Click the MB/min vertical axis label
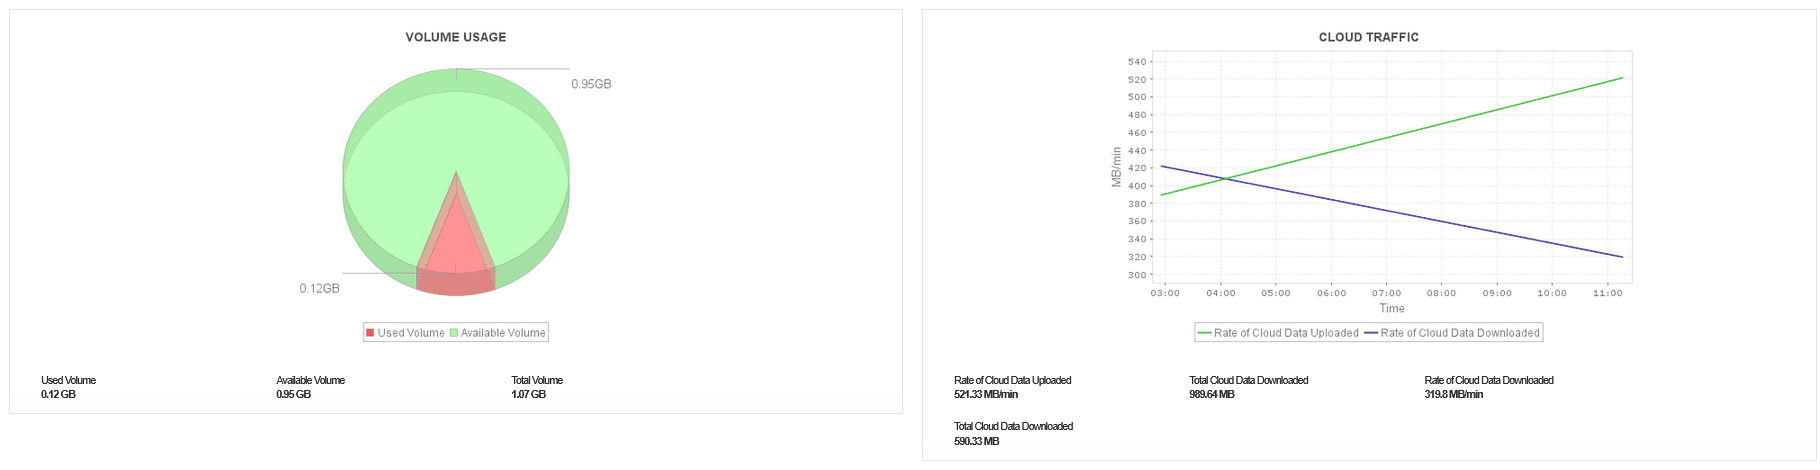Viewport: 1820px width, 470px height. coord(1117,167)
